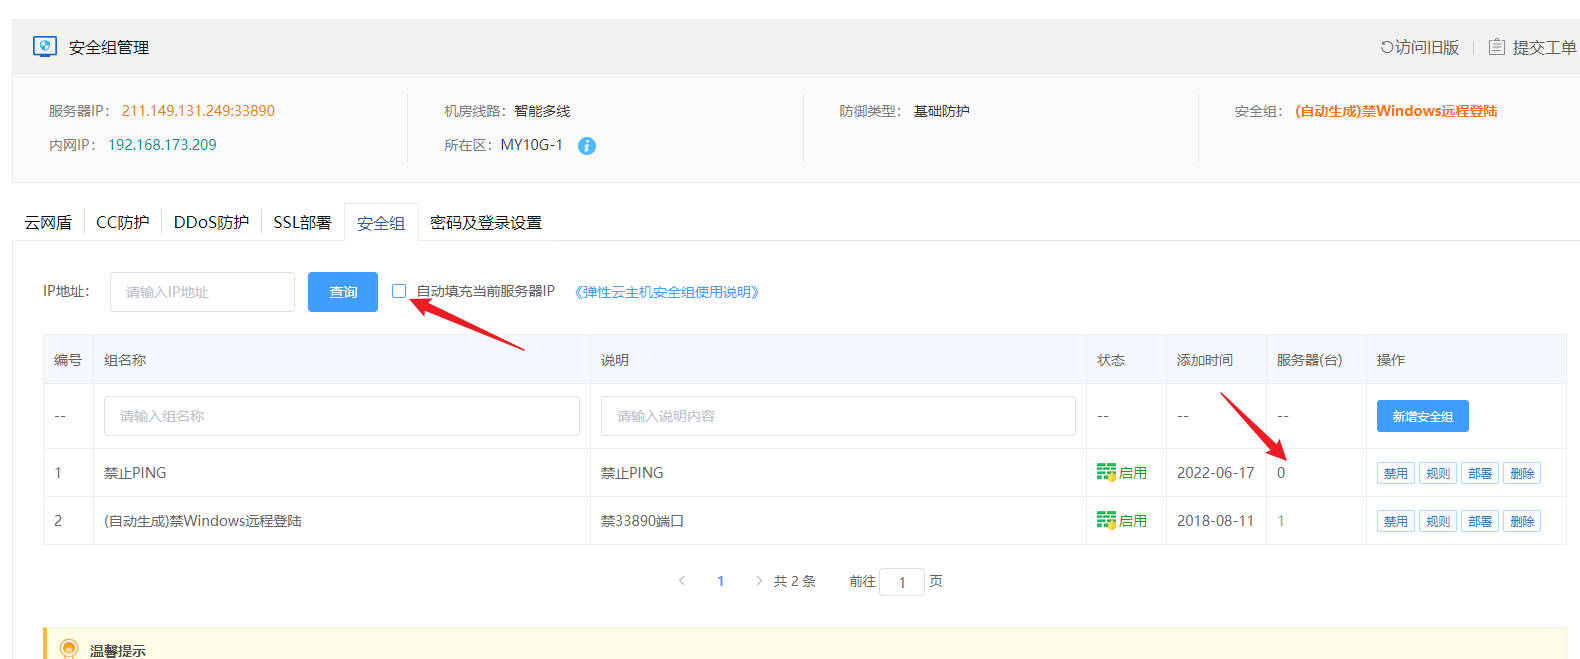This screenshot has width=1580, height=659.
Task: Switch to the 云网盾 tab
Action: point(48,222)
